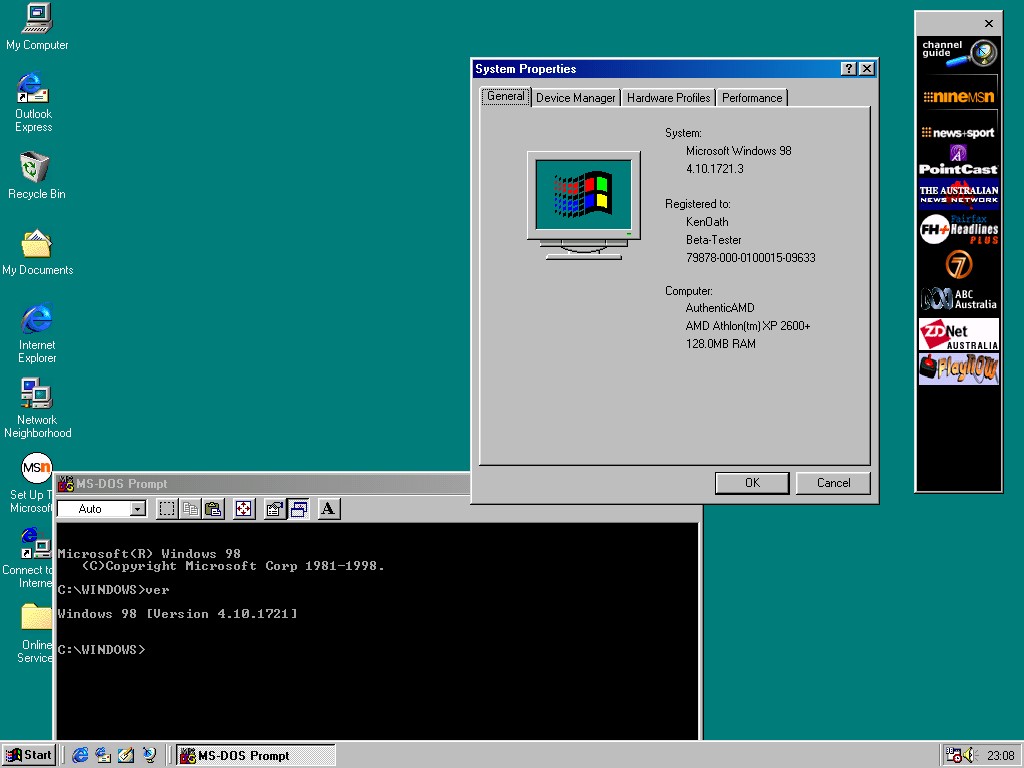The height and width of the screenshot is (768, 1024).
Task: Select Connect to the Internet icon
Action: coord(35,543)
